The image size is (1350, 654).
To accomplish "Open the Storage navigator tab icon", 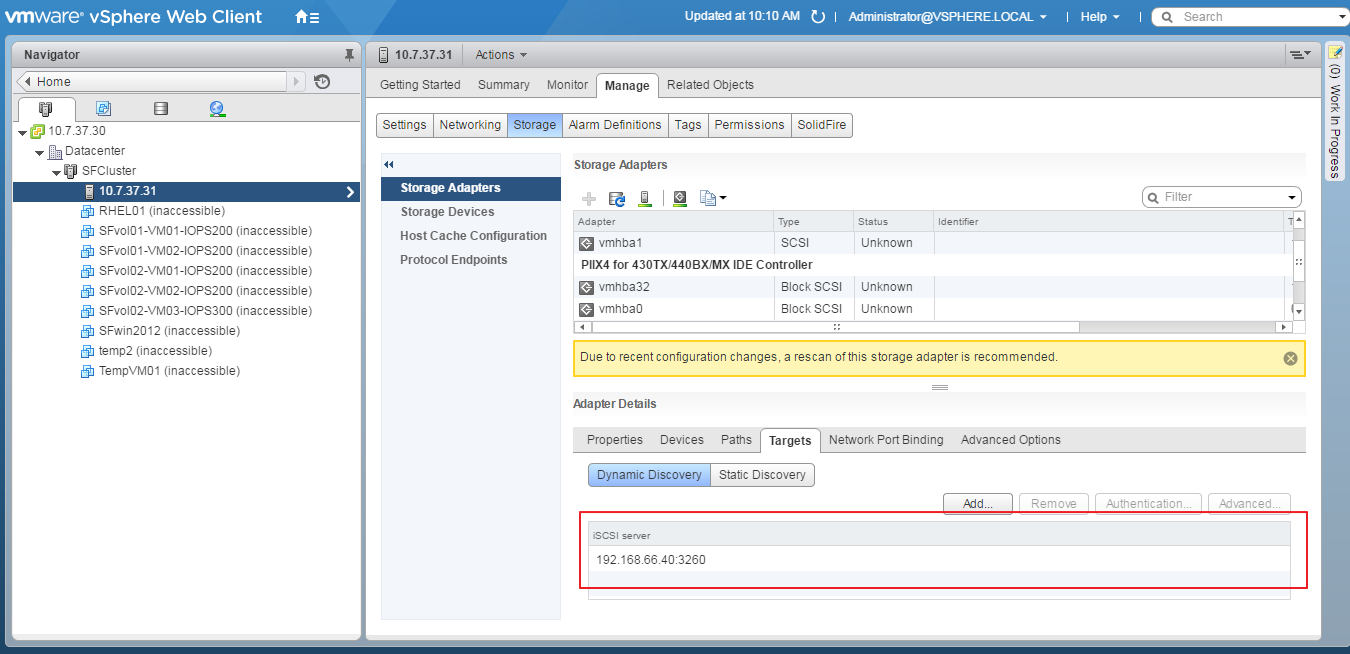I will pos(161,109).
